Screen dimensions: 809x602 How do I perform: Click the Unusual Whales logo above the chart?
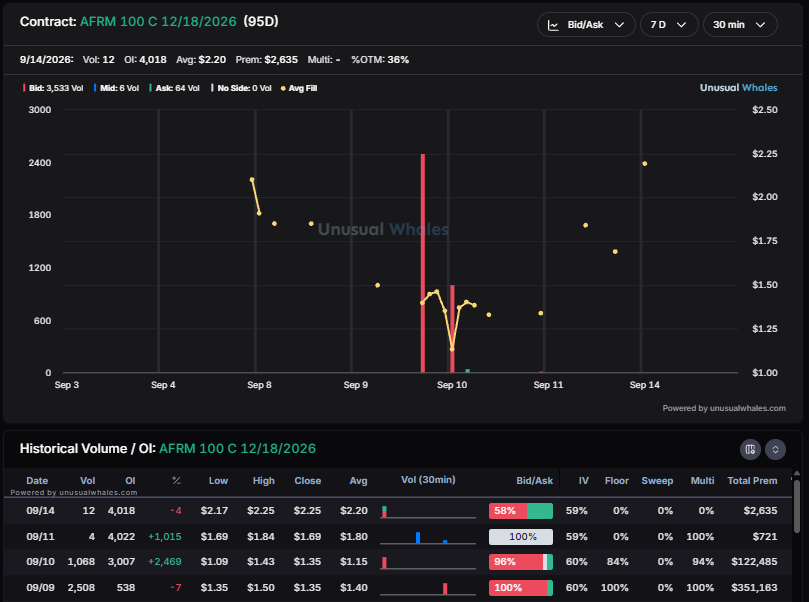738,88
